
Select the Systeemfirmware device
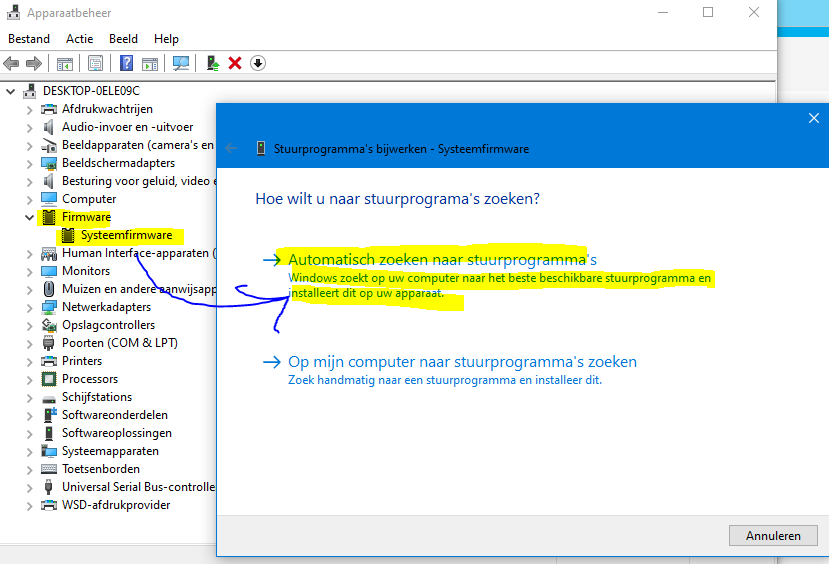pos(126,235)
